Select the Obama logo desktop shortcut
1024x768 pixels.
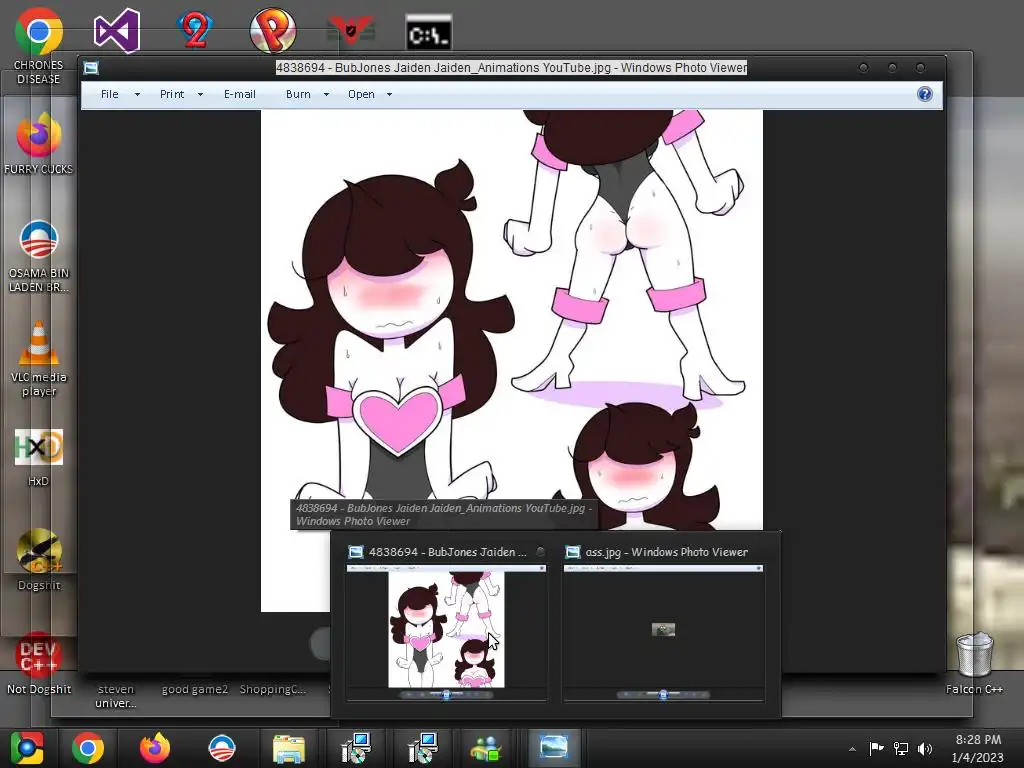click(x=39, y=239)
